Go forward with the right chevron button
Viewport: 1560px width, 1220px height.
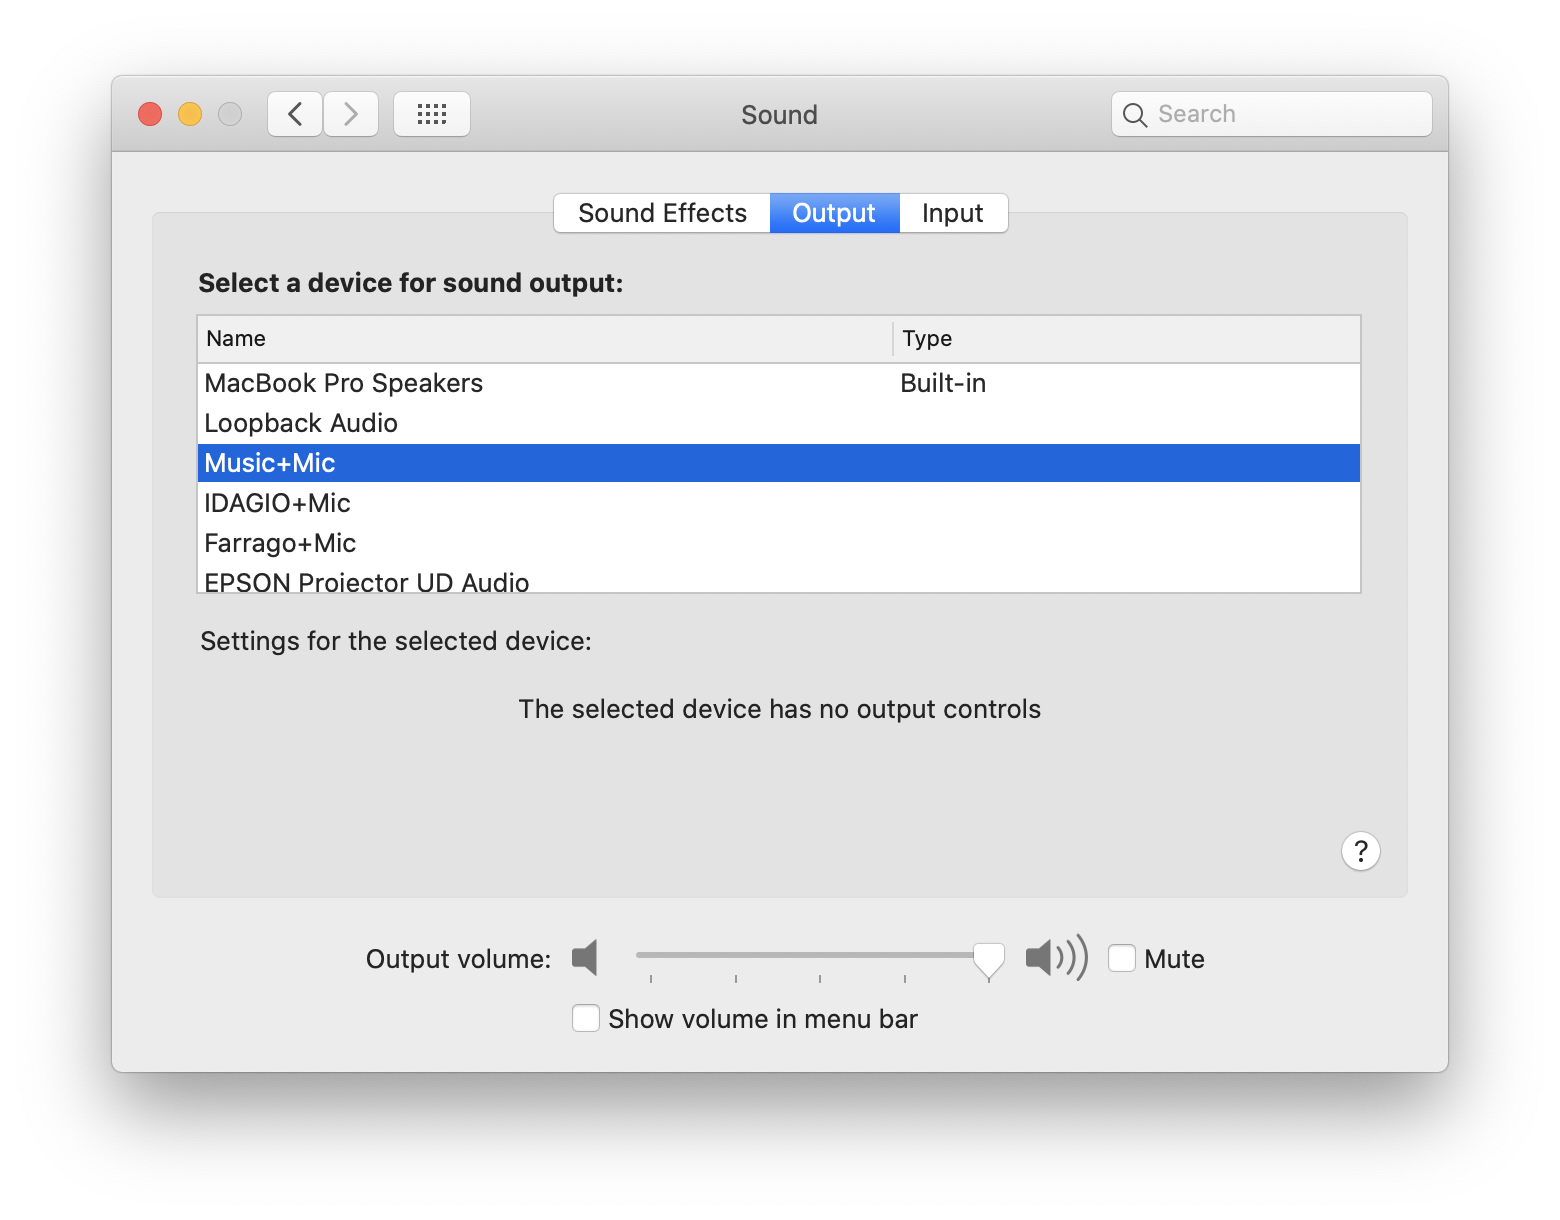351,114
